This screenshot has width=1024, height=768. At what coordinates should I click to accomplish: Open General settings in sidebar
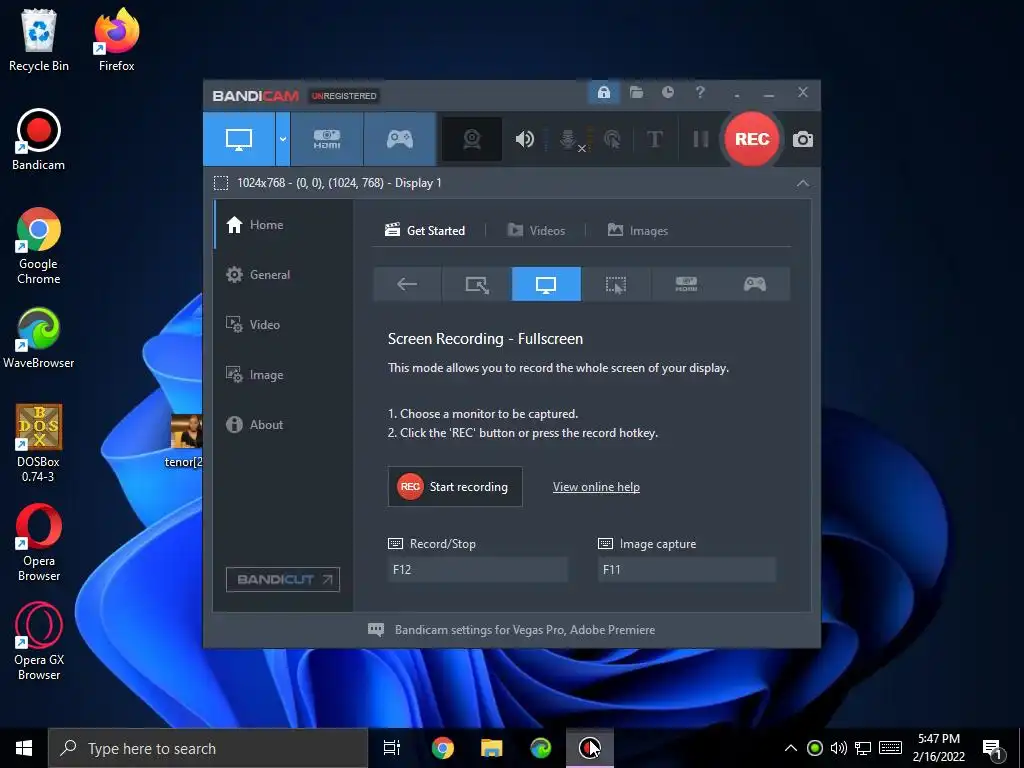(x=283, y=275)
